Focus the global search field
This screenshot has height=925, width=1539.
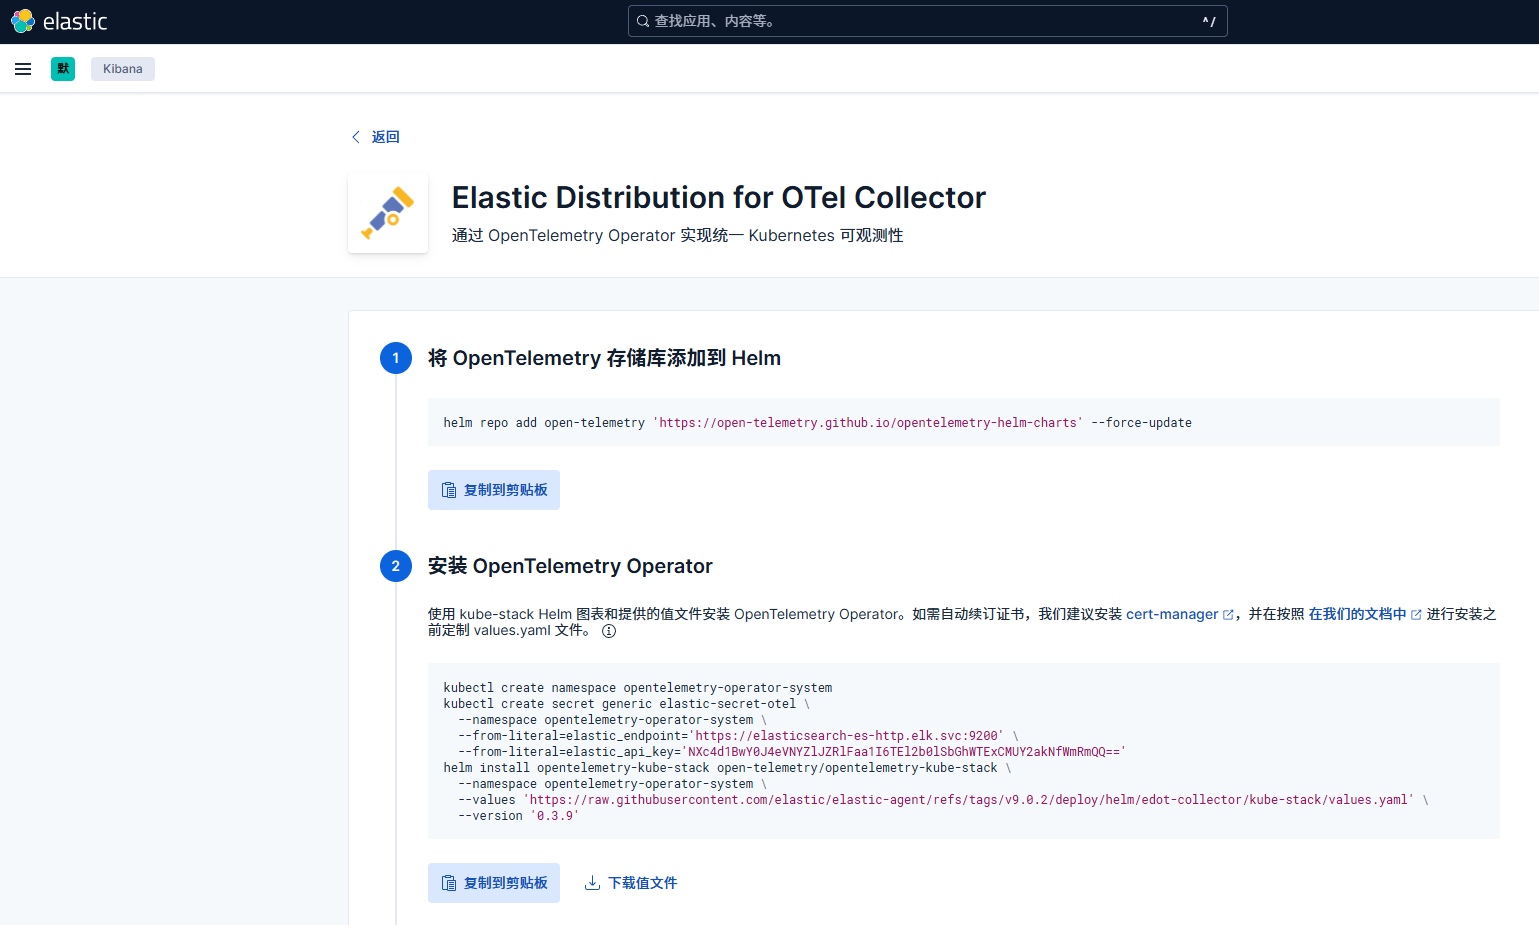click(927, 21)
